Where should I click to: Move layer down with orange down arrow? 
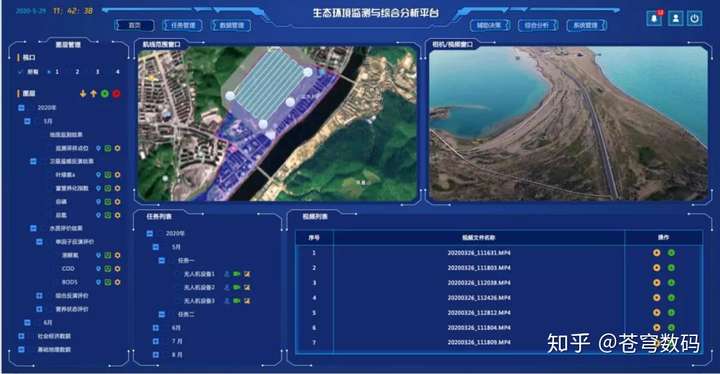pyautogui.click(x=83, y=94)
